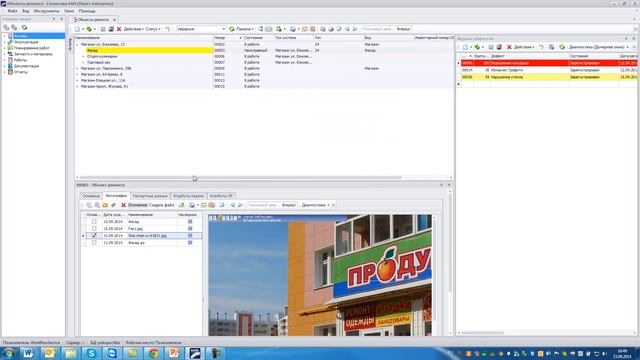Image resolution: width=640 pixels, height=360 pixels.
Task: Click the red X delete icon in photo toolbar
Action: [123, 205]
